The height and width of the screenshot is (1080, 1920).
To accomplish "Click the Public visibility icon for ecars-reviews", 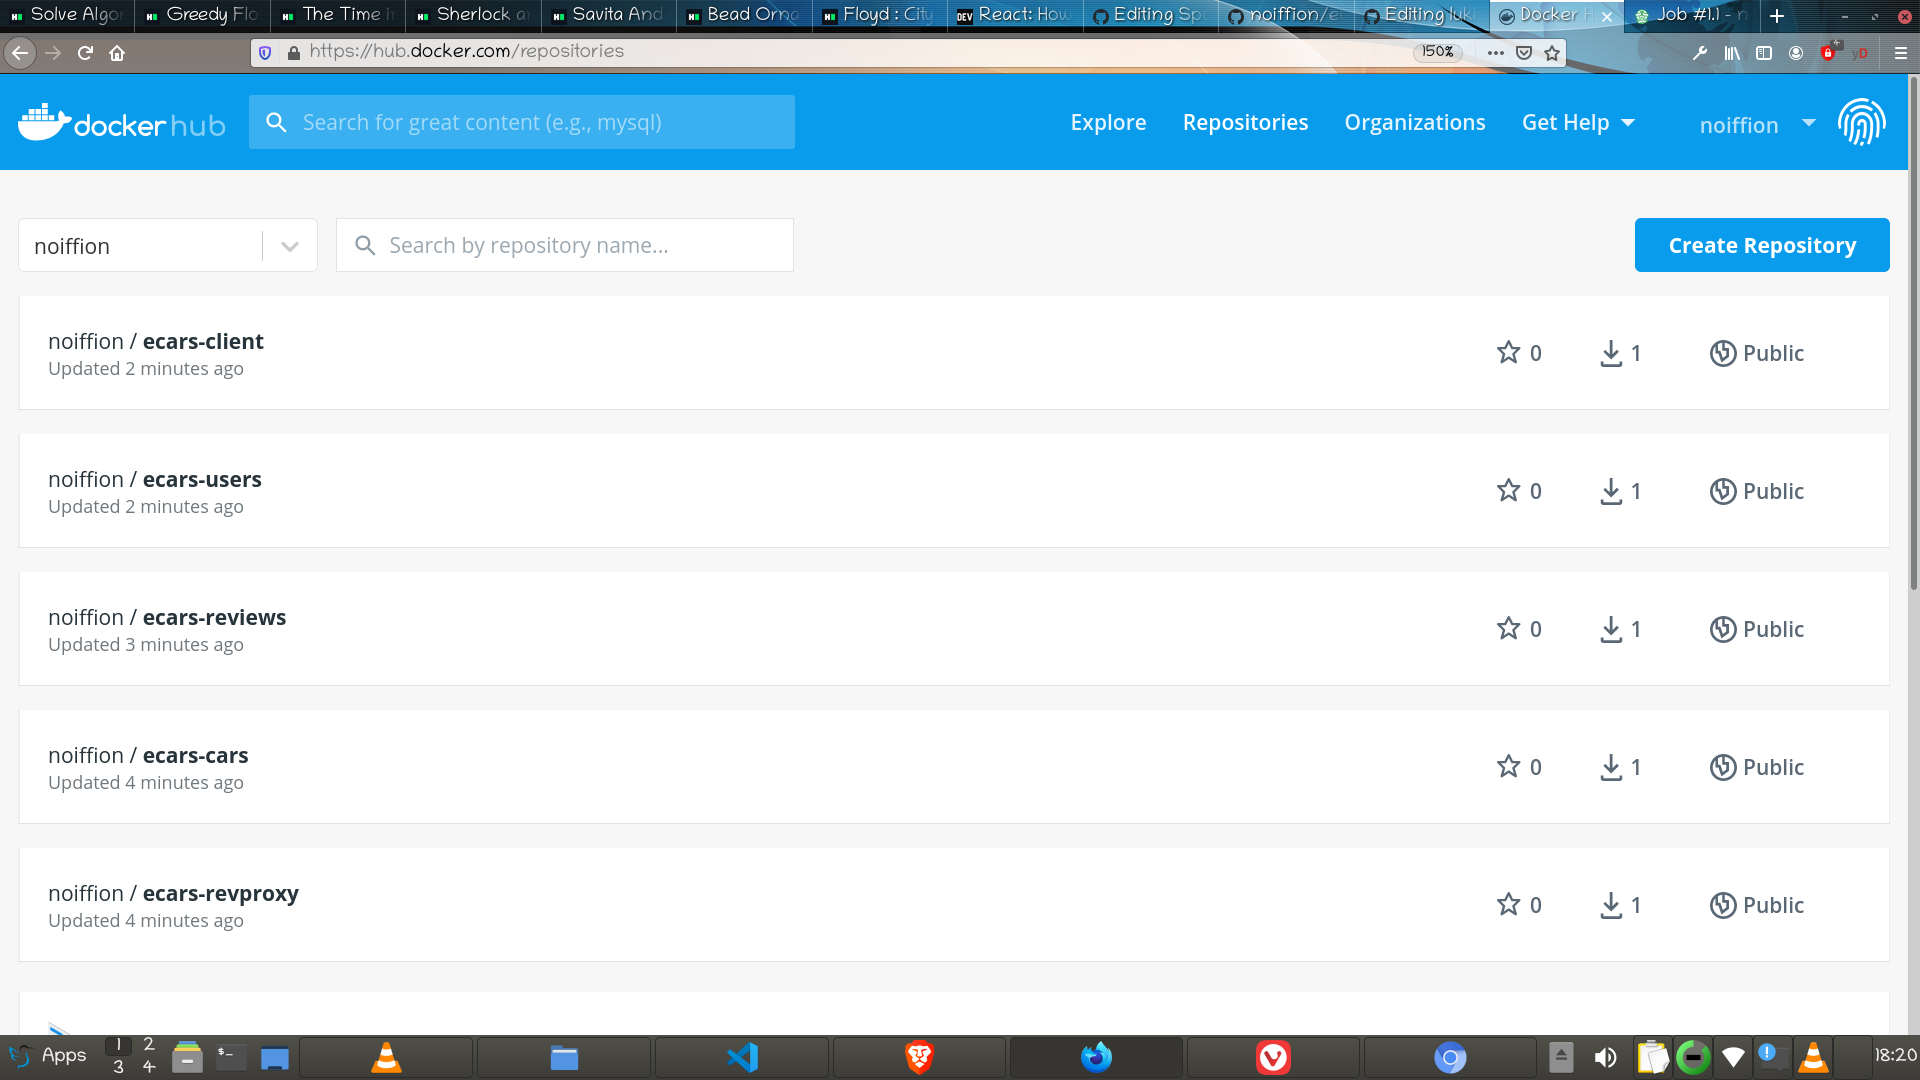I will pyautogui.click(x=1722, y=629).
